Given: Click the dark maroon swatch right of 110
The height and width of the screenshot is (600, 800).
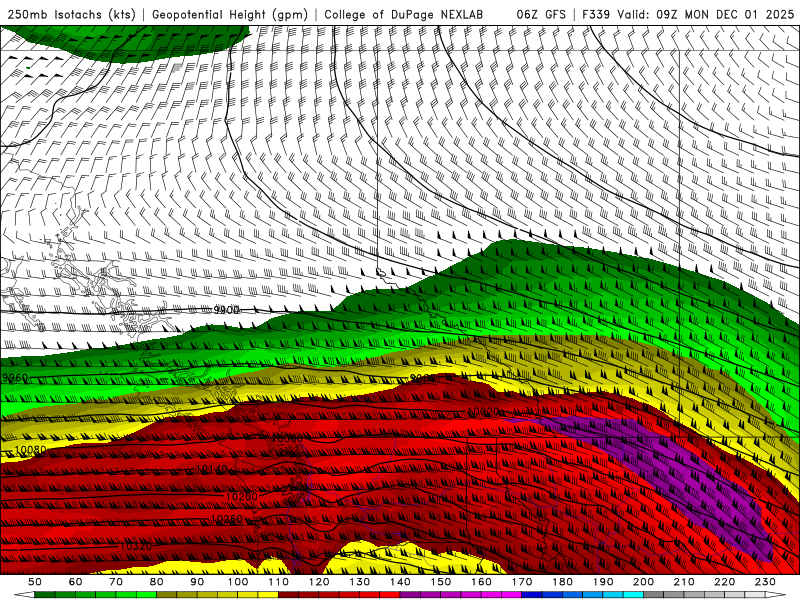Looking at the screenshot, I should click(289, 595).
